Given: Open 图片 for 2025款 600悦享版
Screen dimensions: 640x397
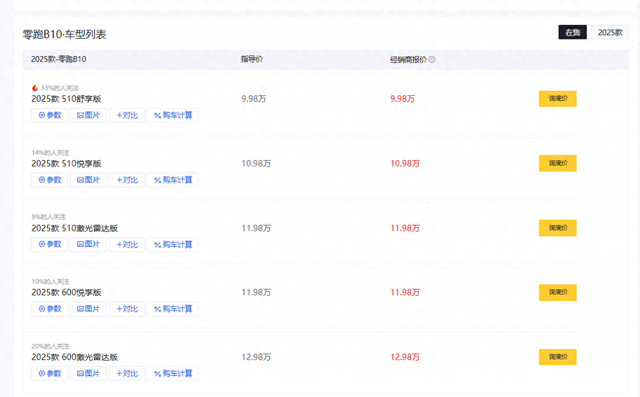Looking at the screenshot, I should [88, 309].
